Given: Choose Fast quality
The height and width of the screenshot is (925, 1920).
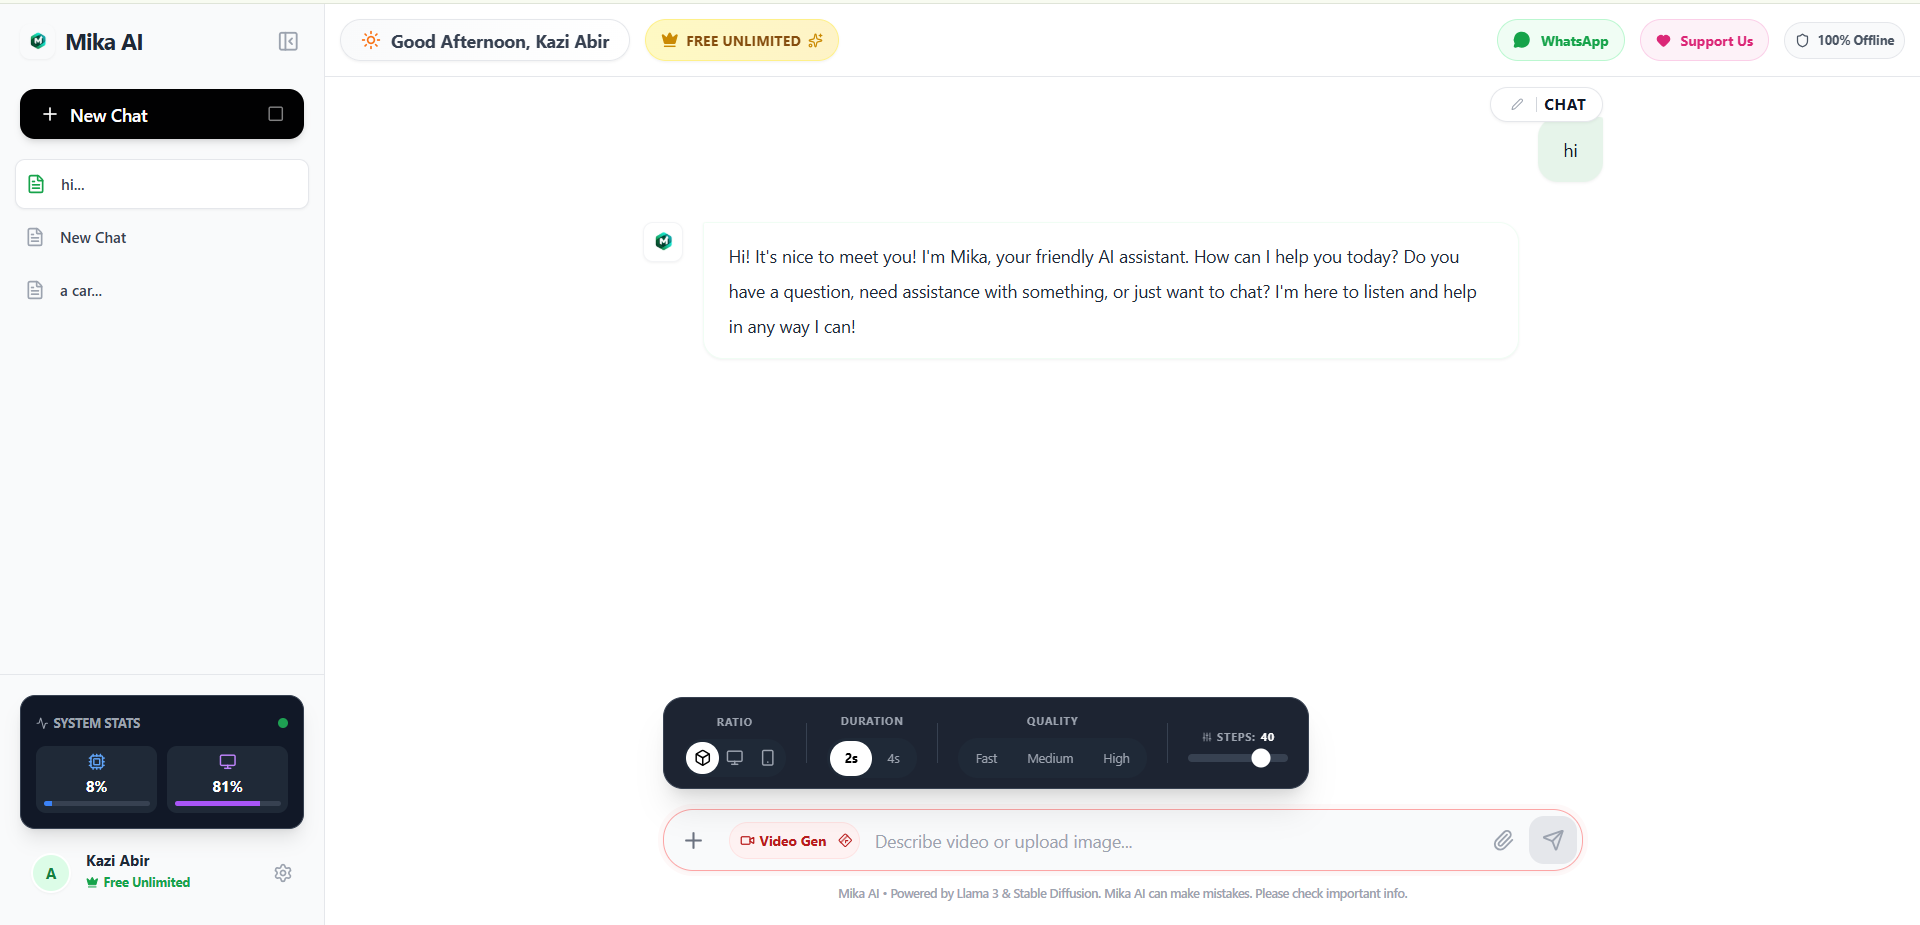Looking at the screenshot, I should [986, 758].
